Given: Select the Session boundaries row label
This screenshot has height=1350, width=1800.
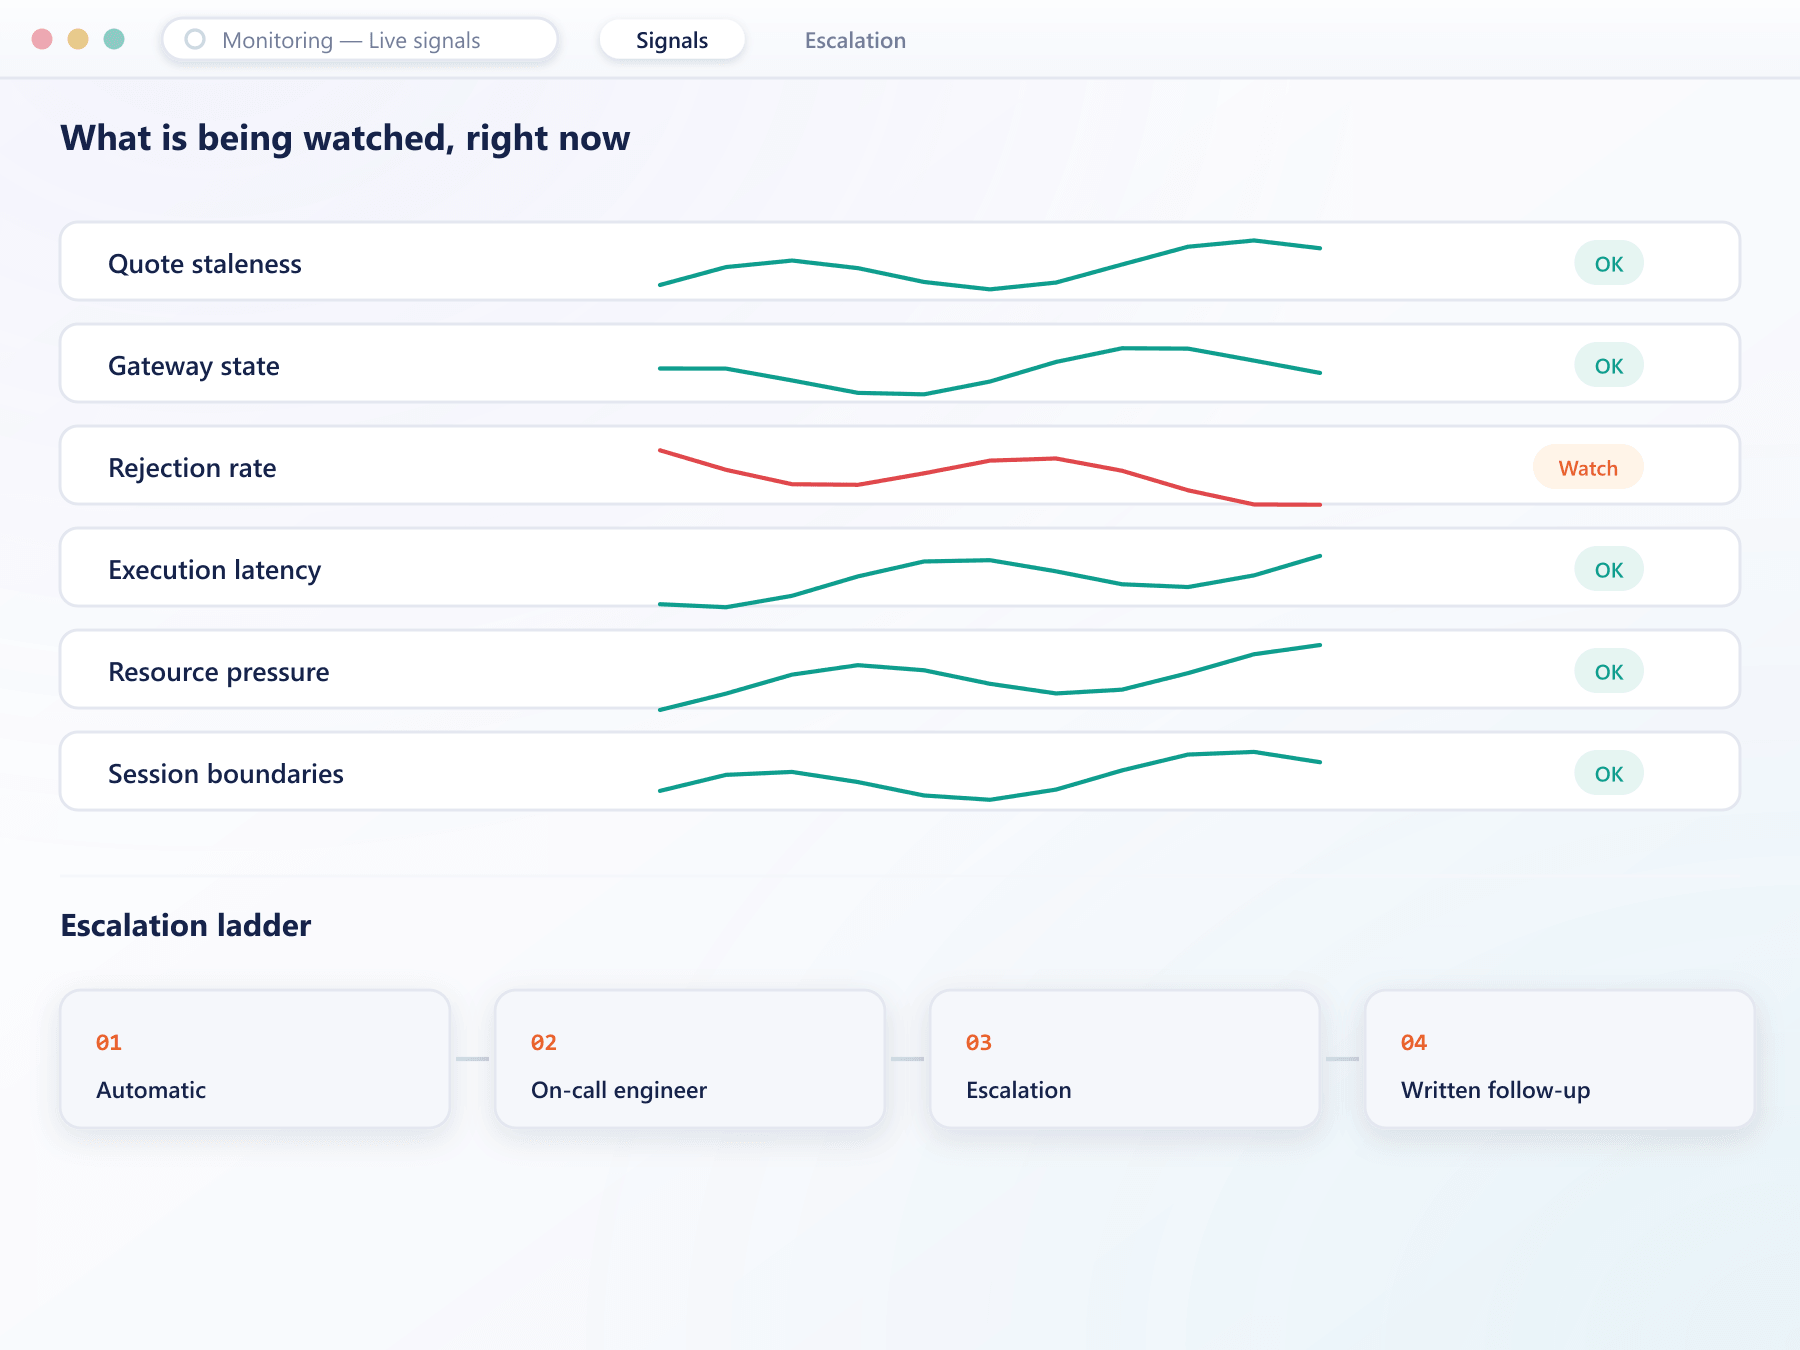Looking at the screenshot, I should pyautogui.click(x=226, y=774).
